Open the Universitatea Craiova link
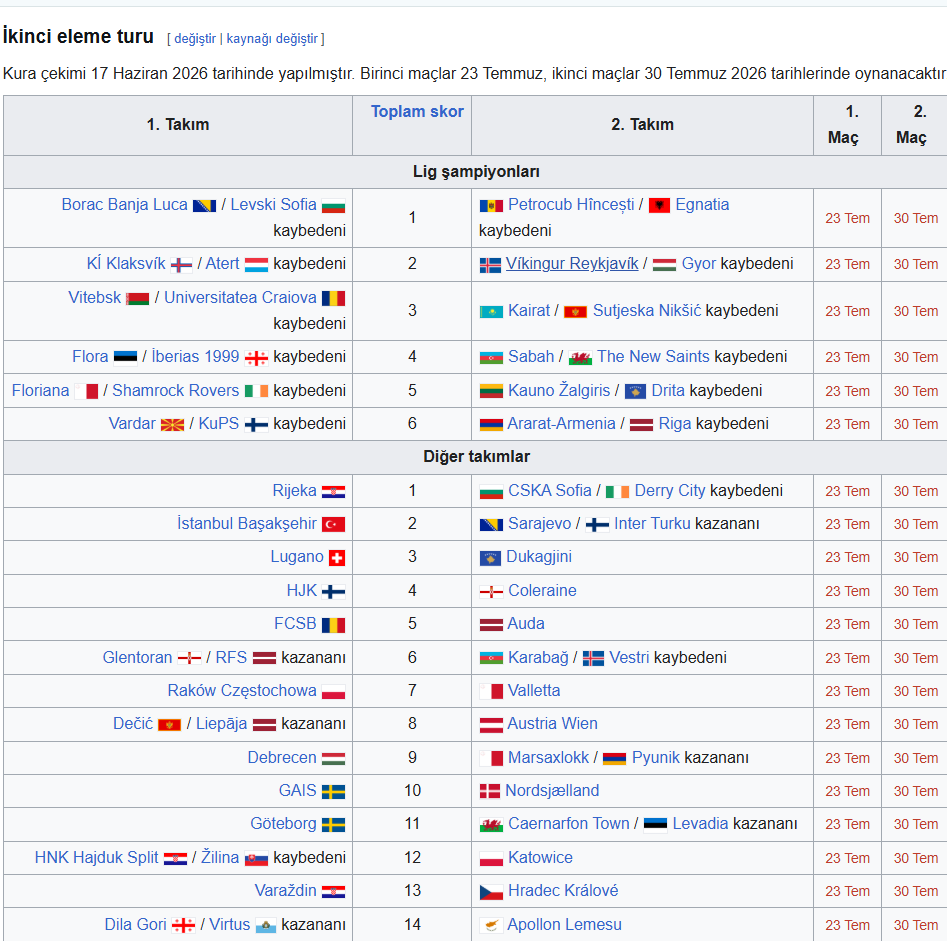 240,298
